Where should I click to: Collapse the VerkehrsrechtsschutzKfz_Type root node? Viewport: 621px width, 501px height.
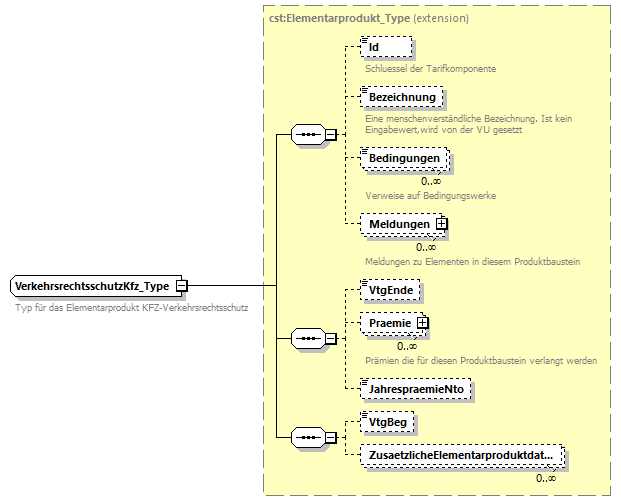tap(181, 286)
